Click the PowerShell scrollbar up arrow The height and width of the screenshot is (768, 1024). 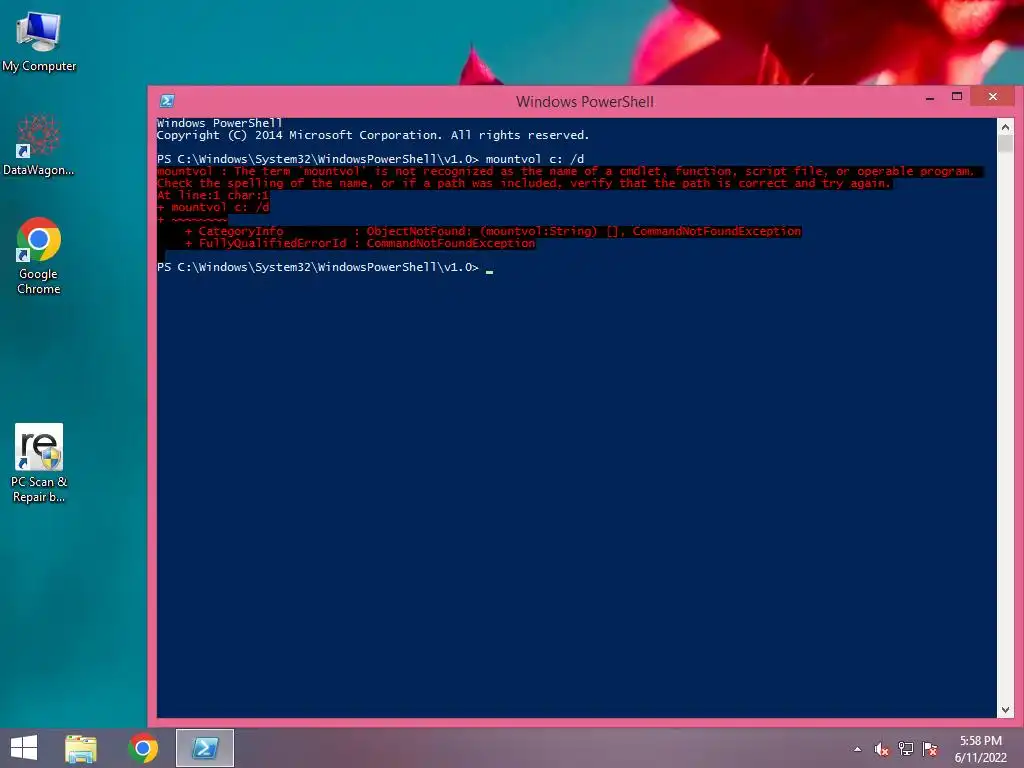pos(1005,127)
